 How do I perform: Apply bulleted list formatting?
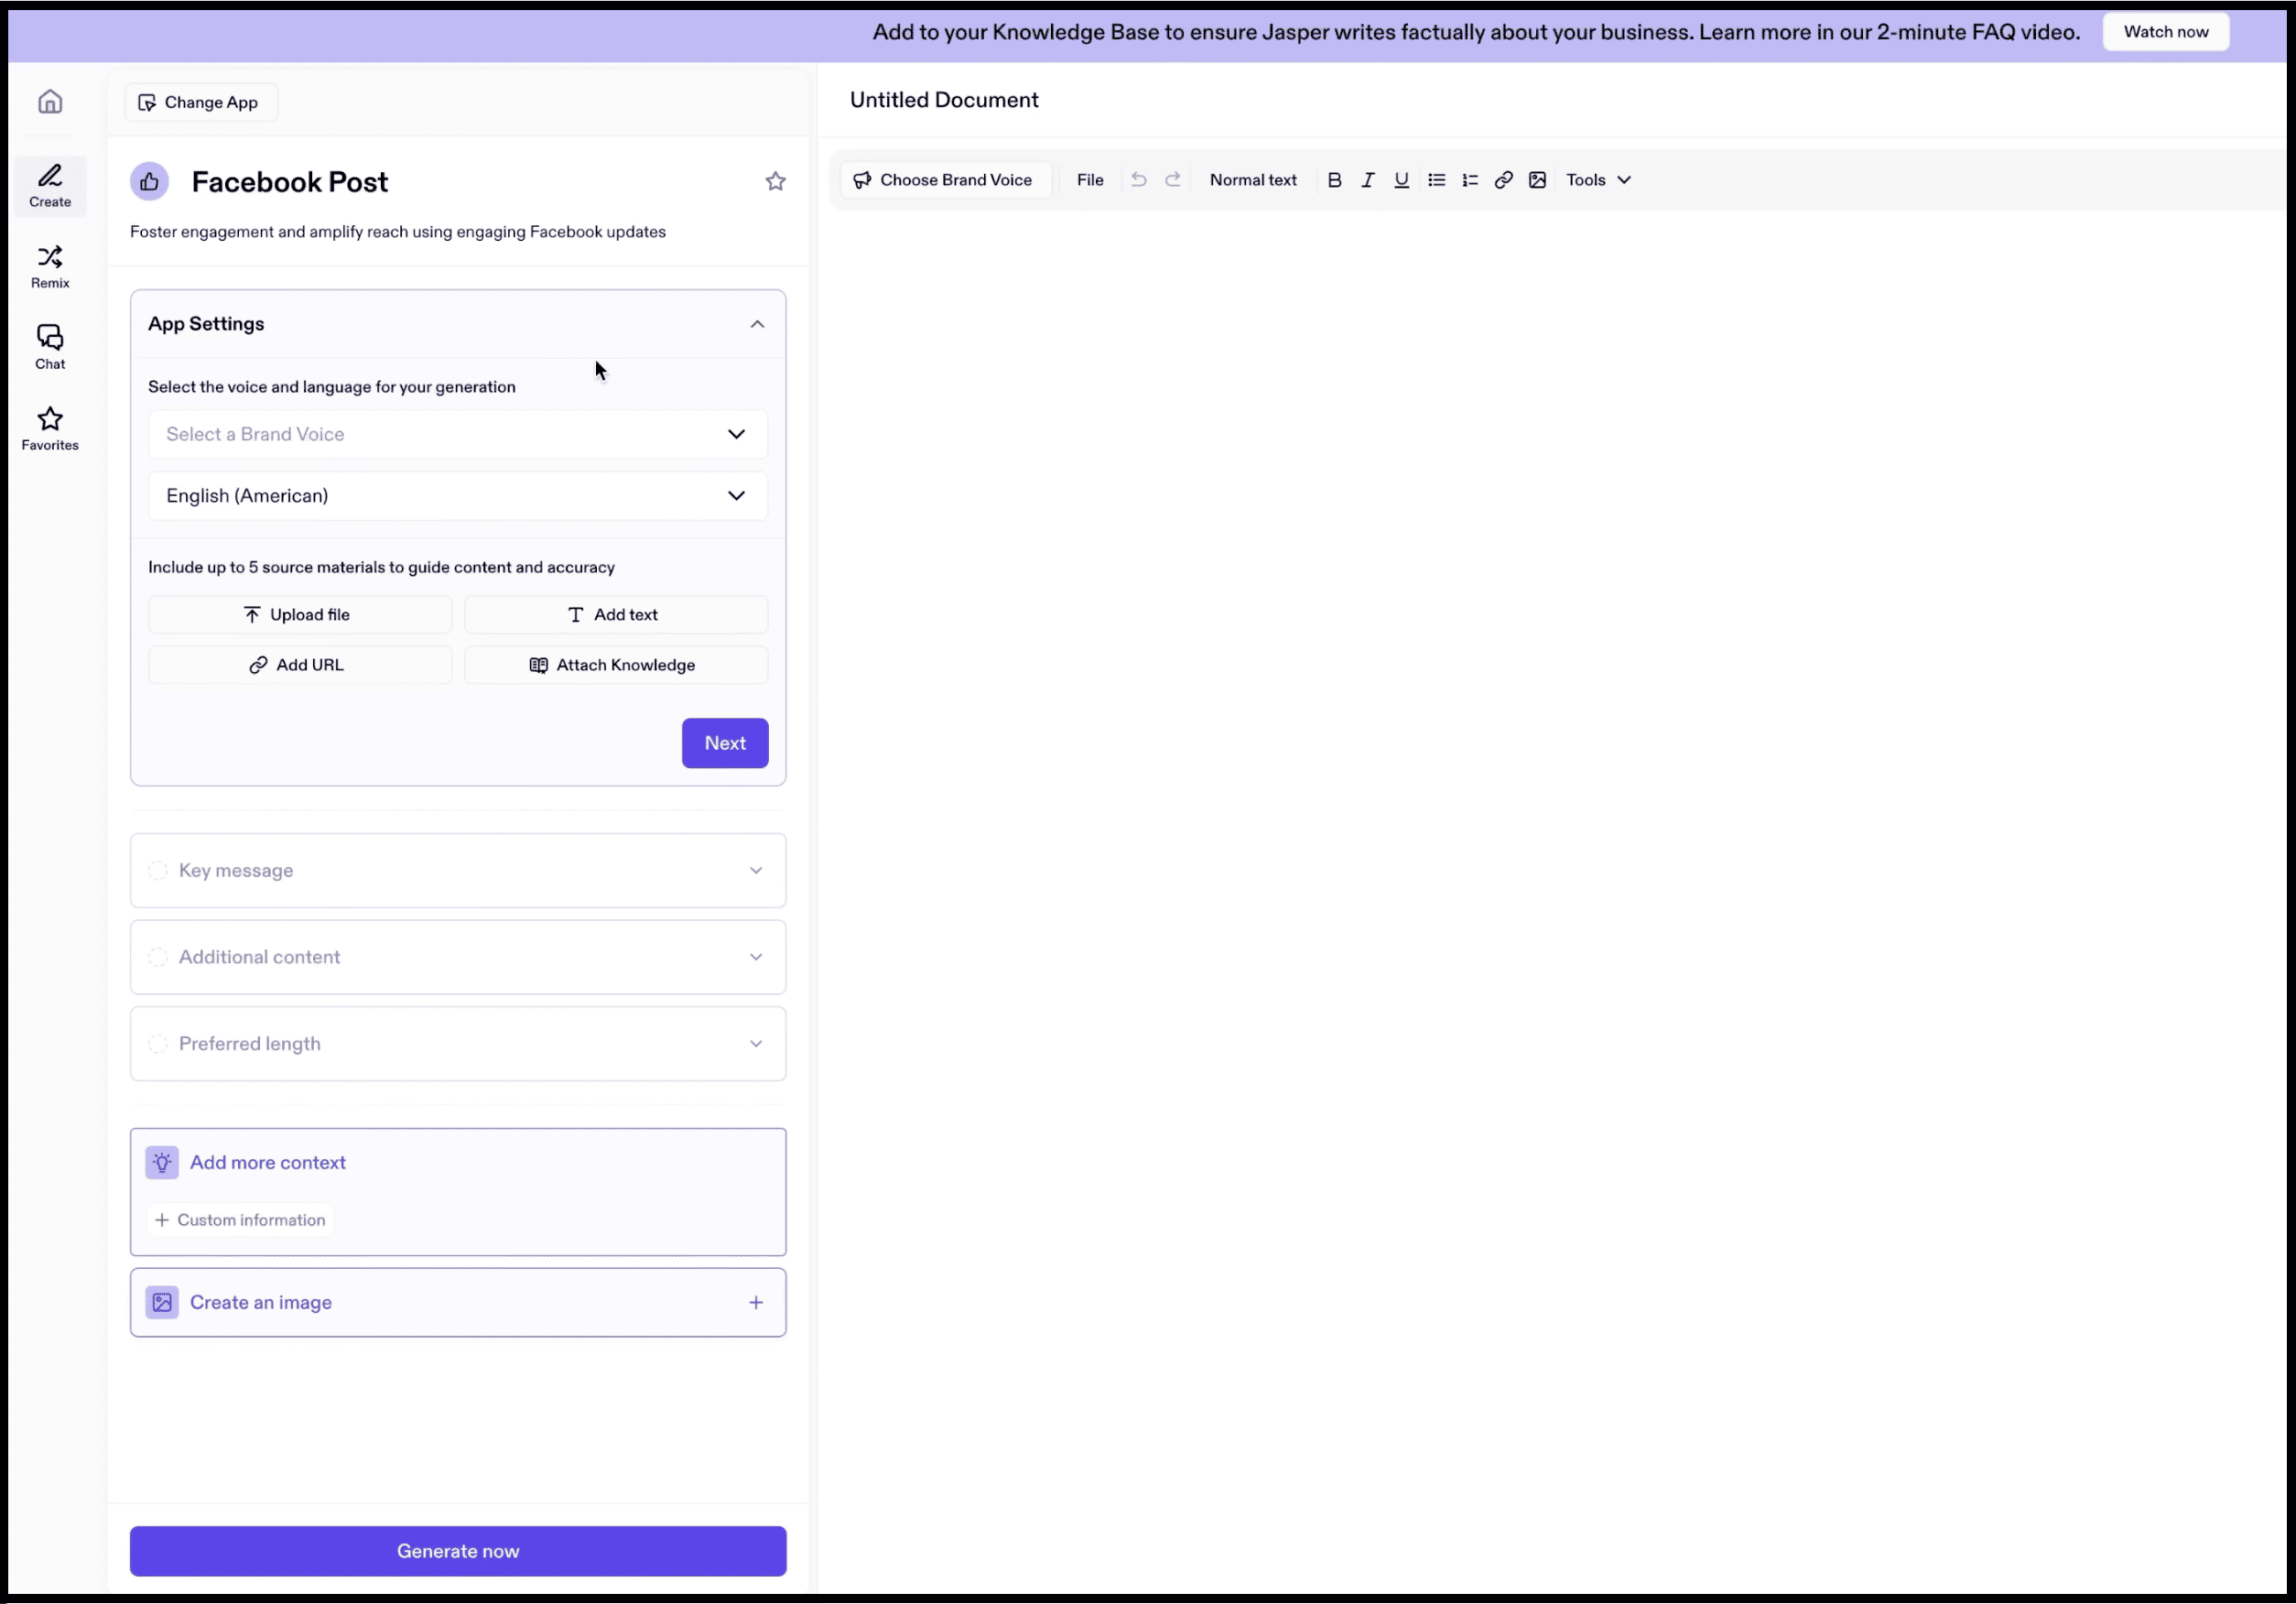1436,180
